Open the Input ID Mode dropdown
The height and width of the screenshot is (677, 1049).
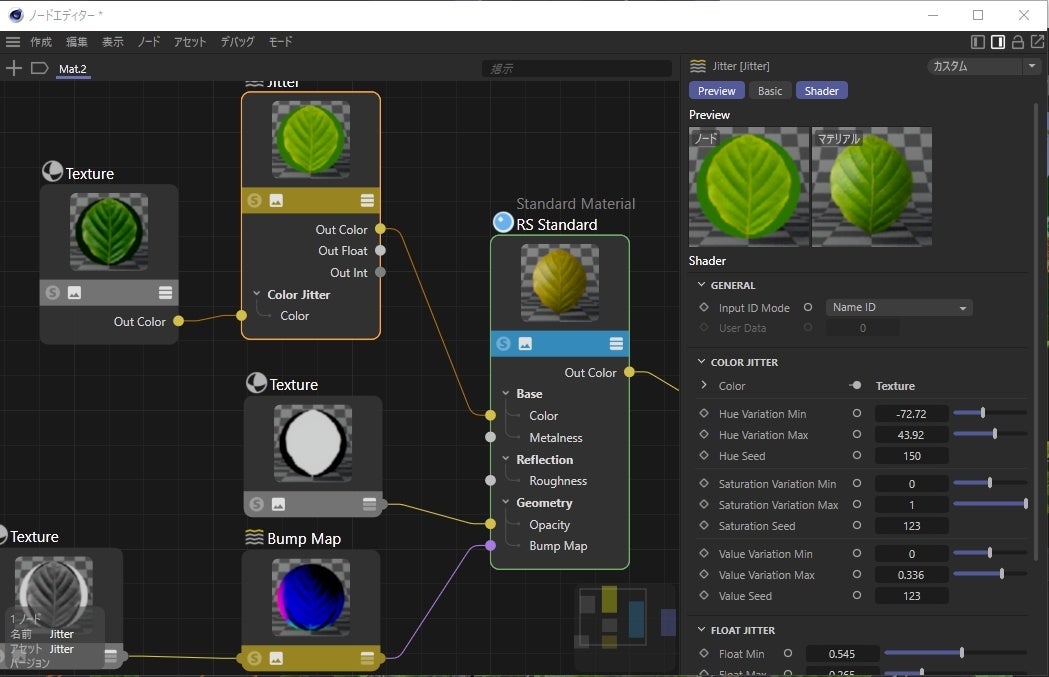tap(900, 308)
